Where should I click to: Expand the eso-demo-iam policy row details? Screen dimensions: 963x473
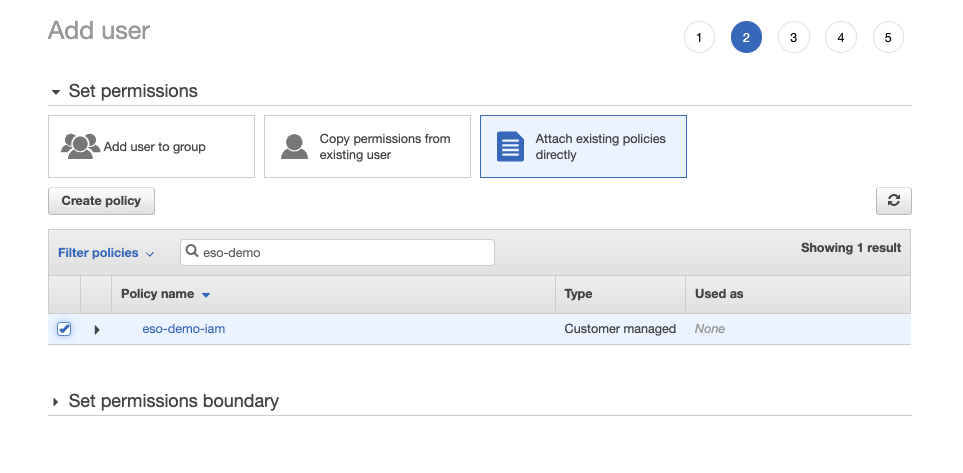[97, 329]
